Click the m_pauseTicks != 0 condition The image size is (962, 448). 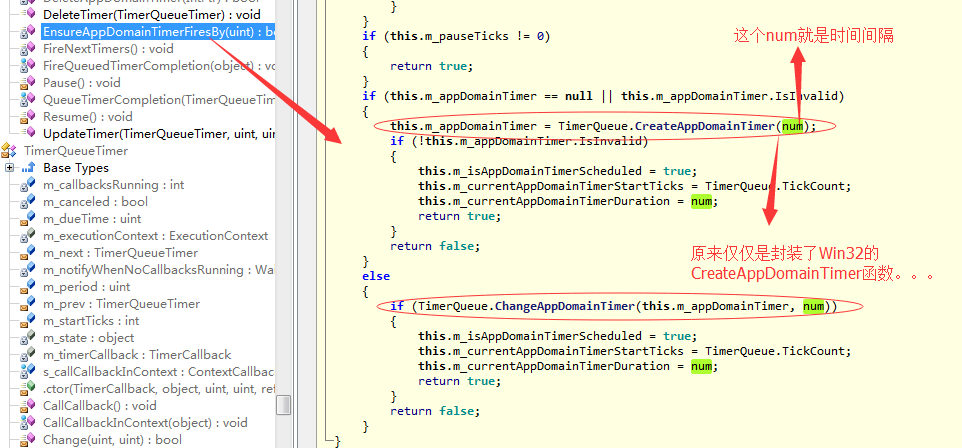(x=467, y=36)
